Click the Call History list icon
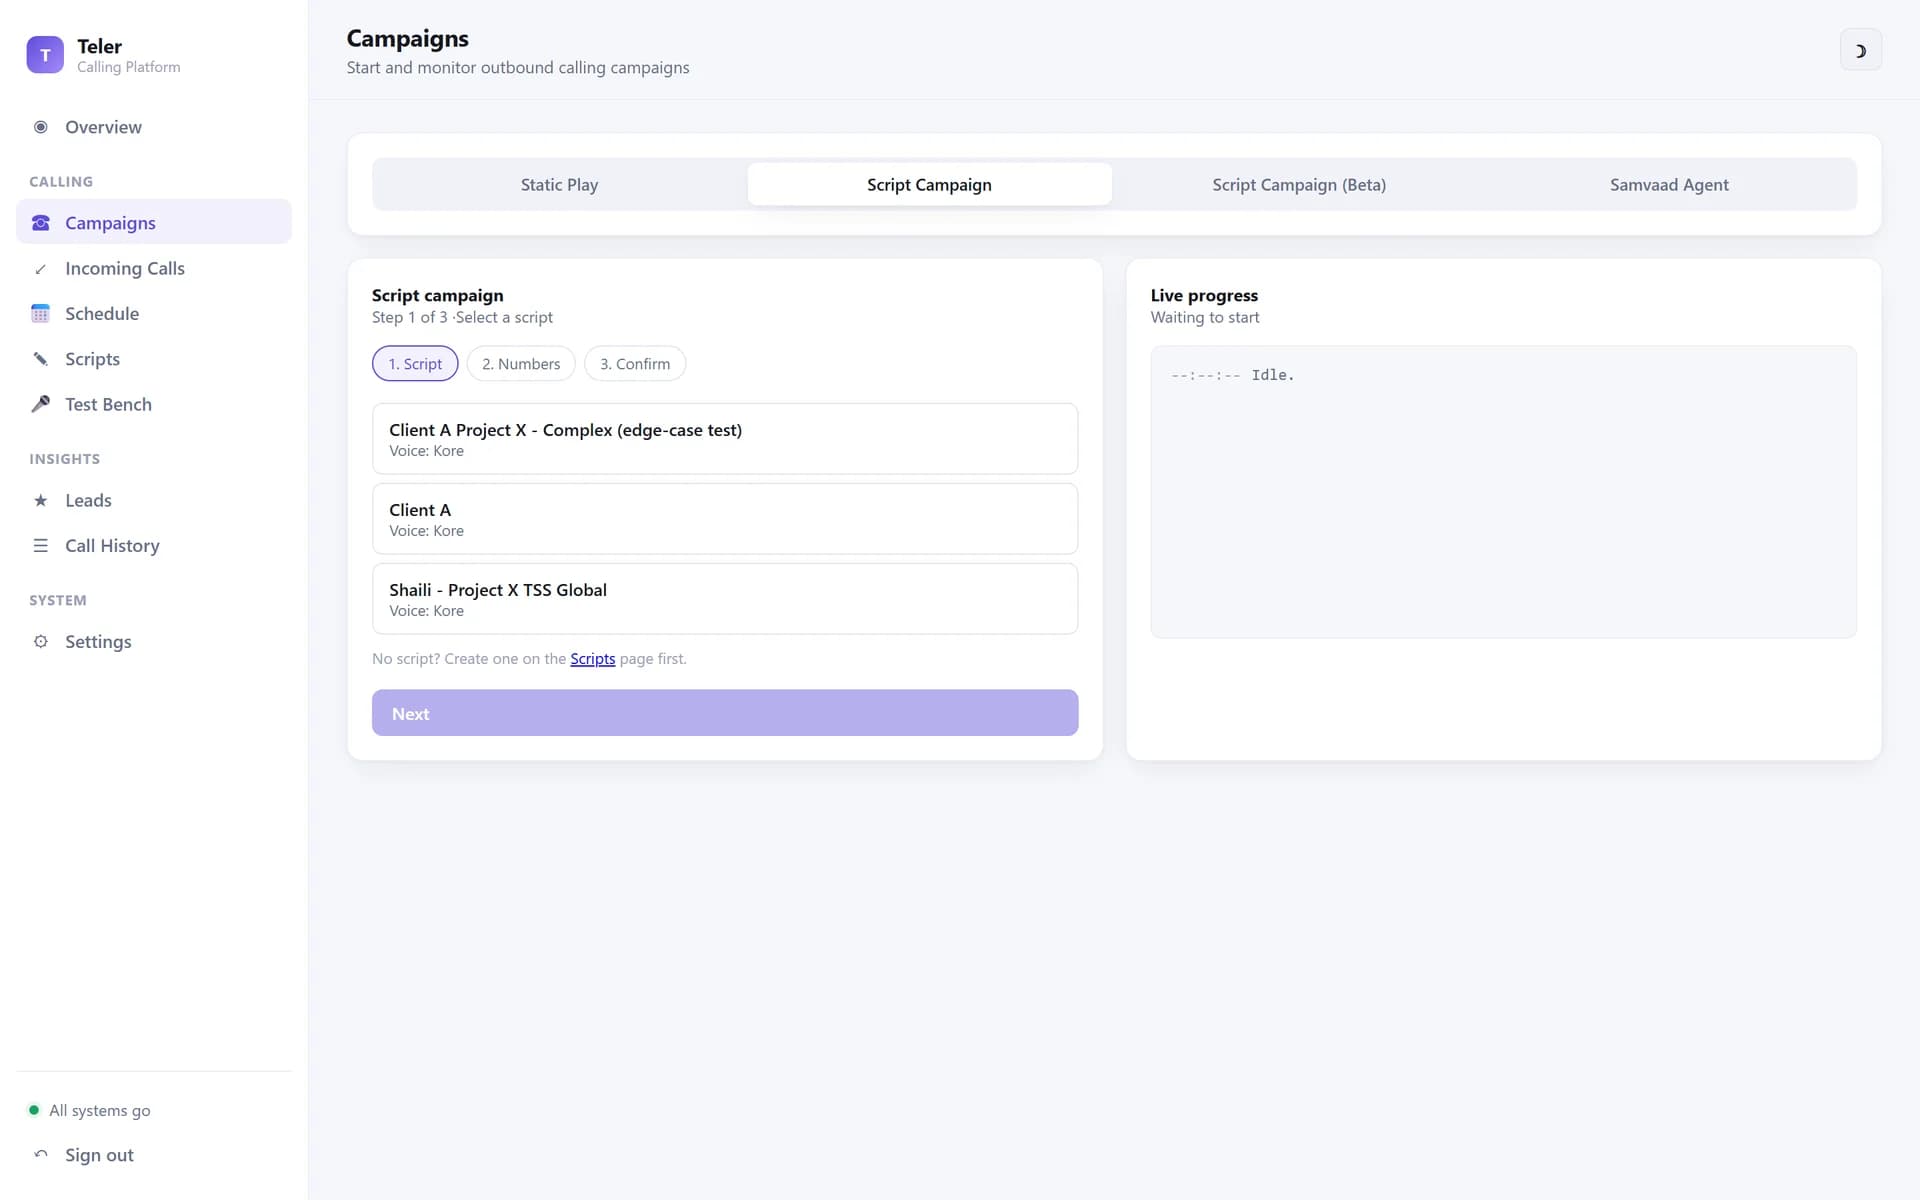 (x=41, y=546)
